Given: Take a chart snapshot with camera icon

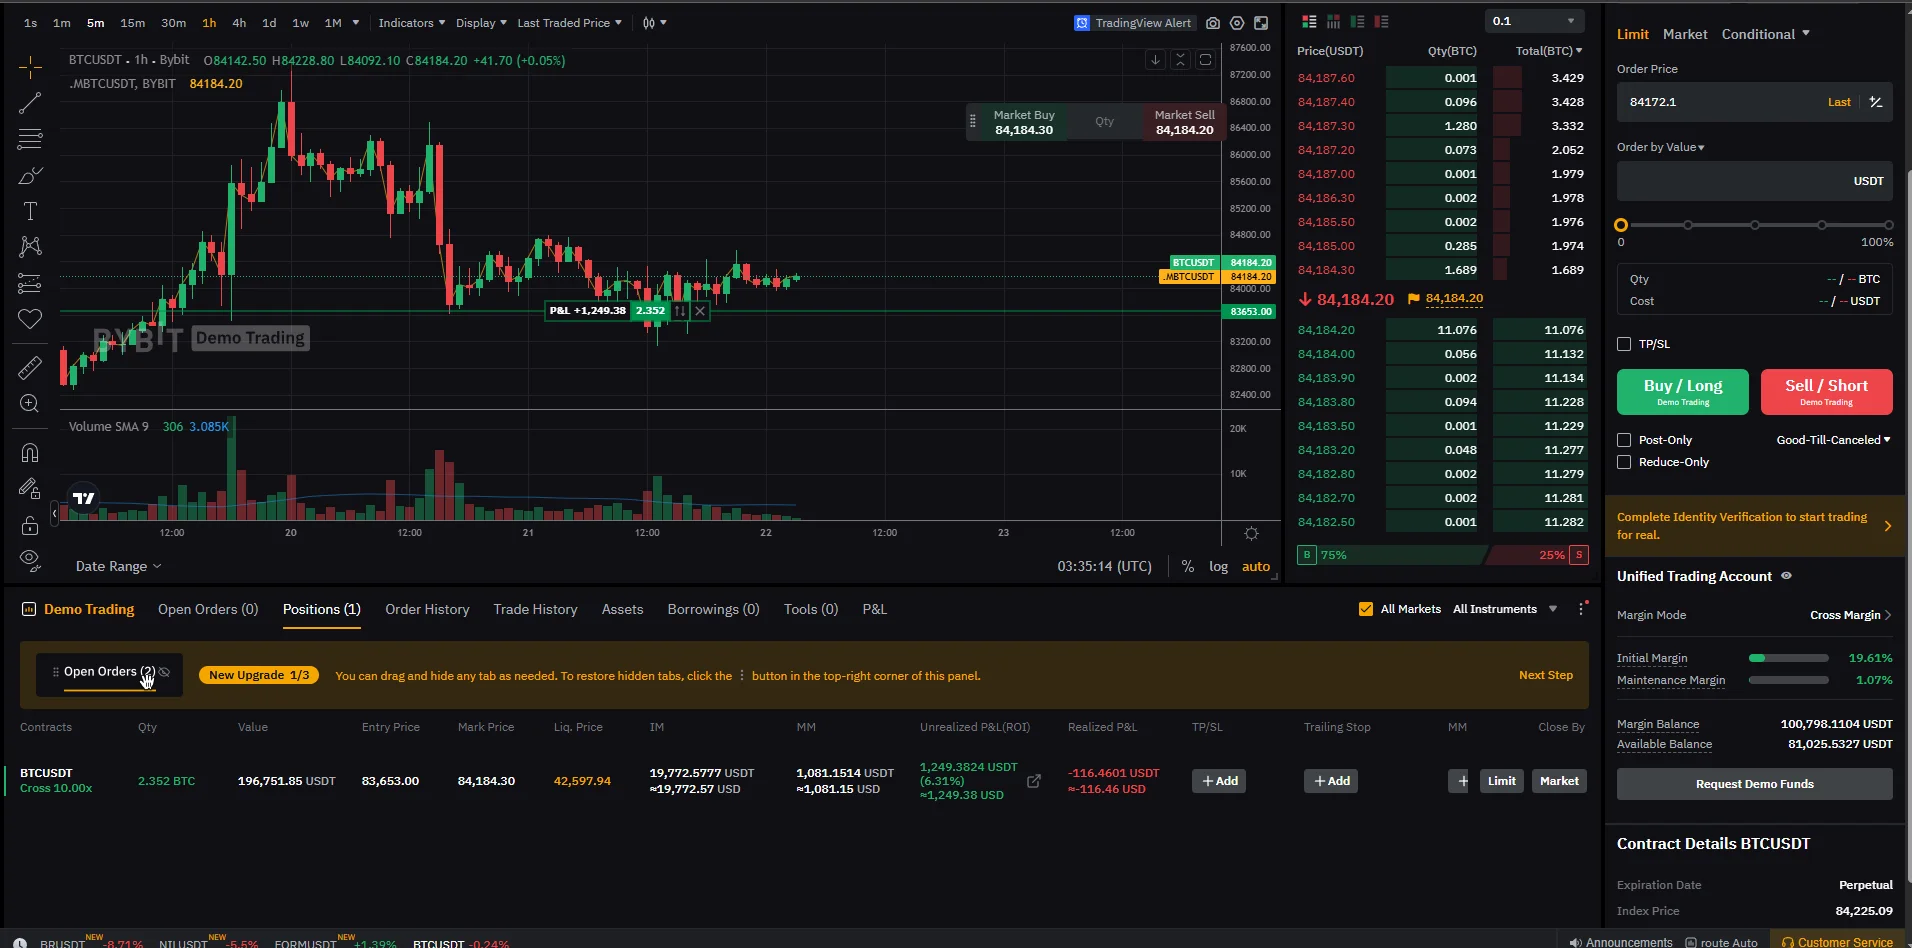Looking at the screenshot, I should tap(1213, 23).
